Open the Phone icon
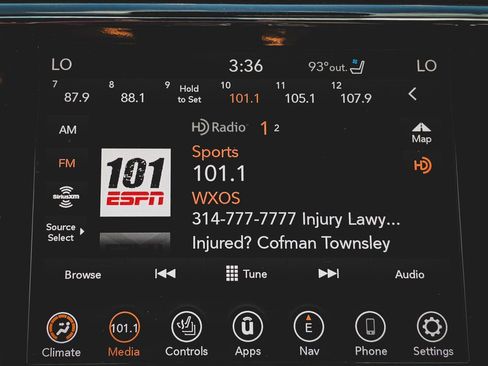Image resolution: width=488 pixels, height=366 pixels. click(370, 327)
